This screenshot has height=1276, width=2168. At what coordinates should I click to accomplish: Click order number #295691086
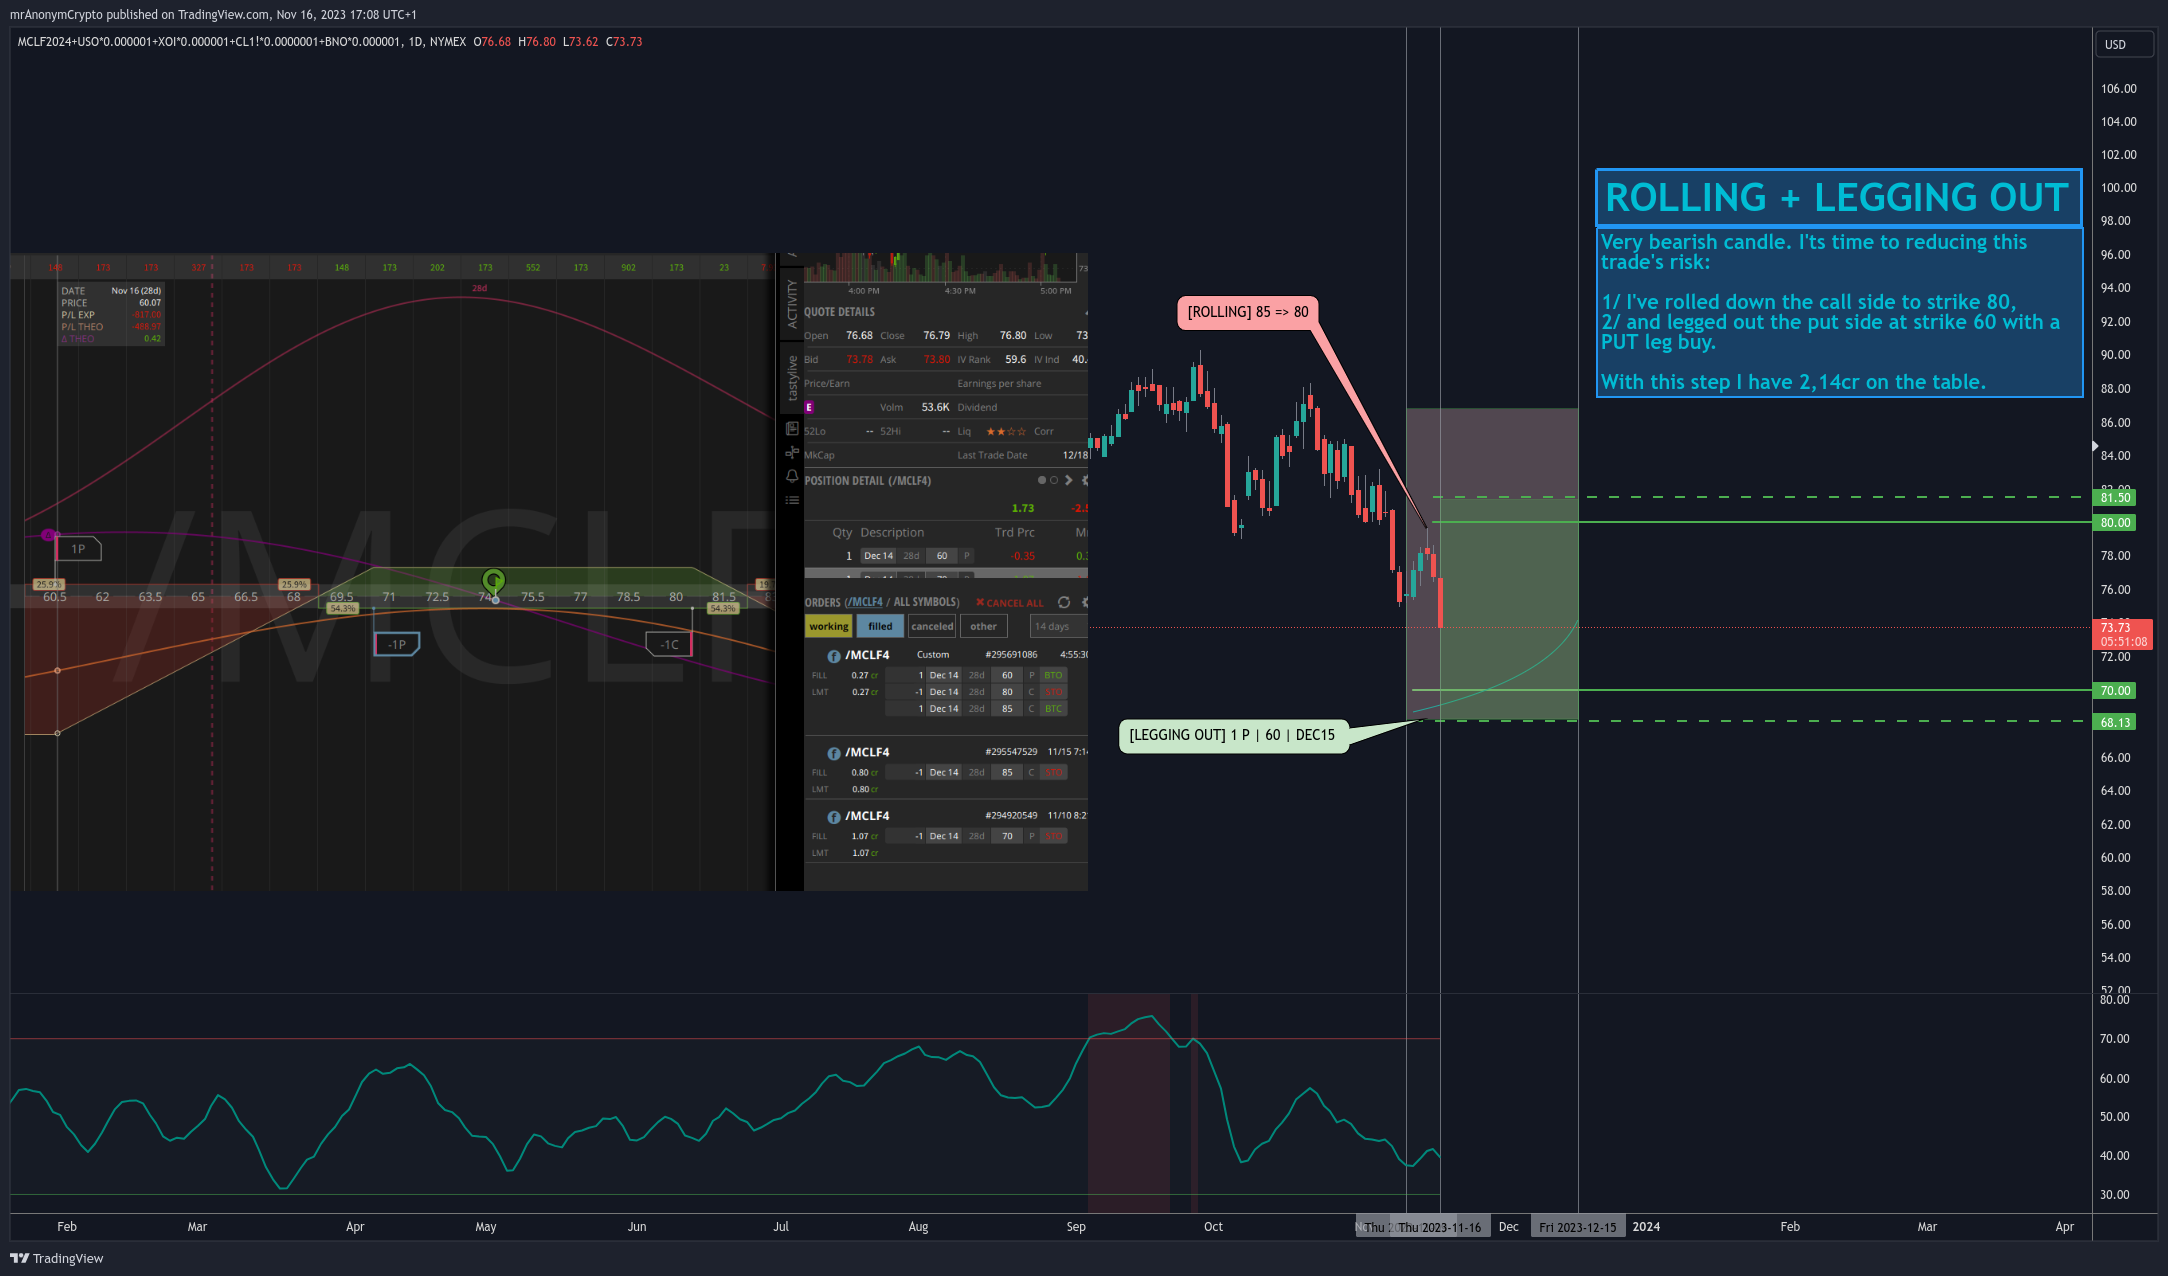(1011, 655)
